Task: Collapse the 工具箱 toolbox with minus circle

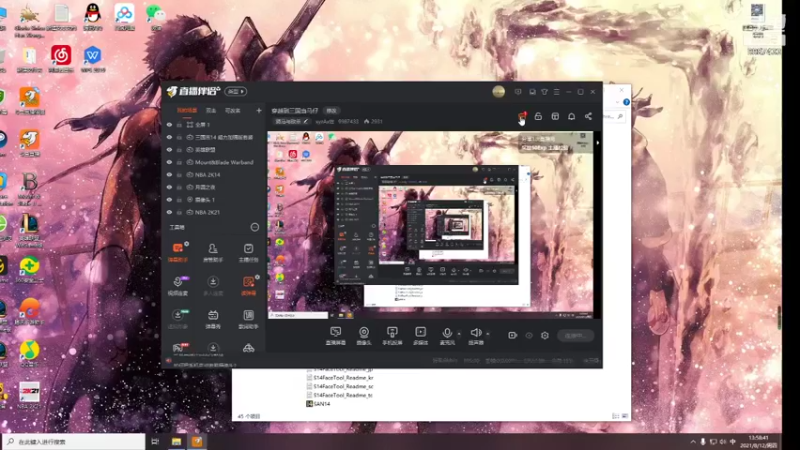Action: [x=255, y=227]
